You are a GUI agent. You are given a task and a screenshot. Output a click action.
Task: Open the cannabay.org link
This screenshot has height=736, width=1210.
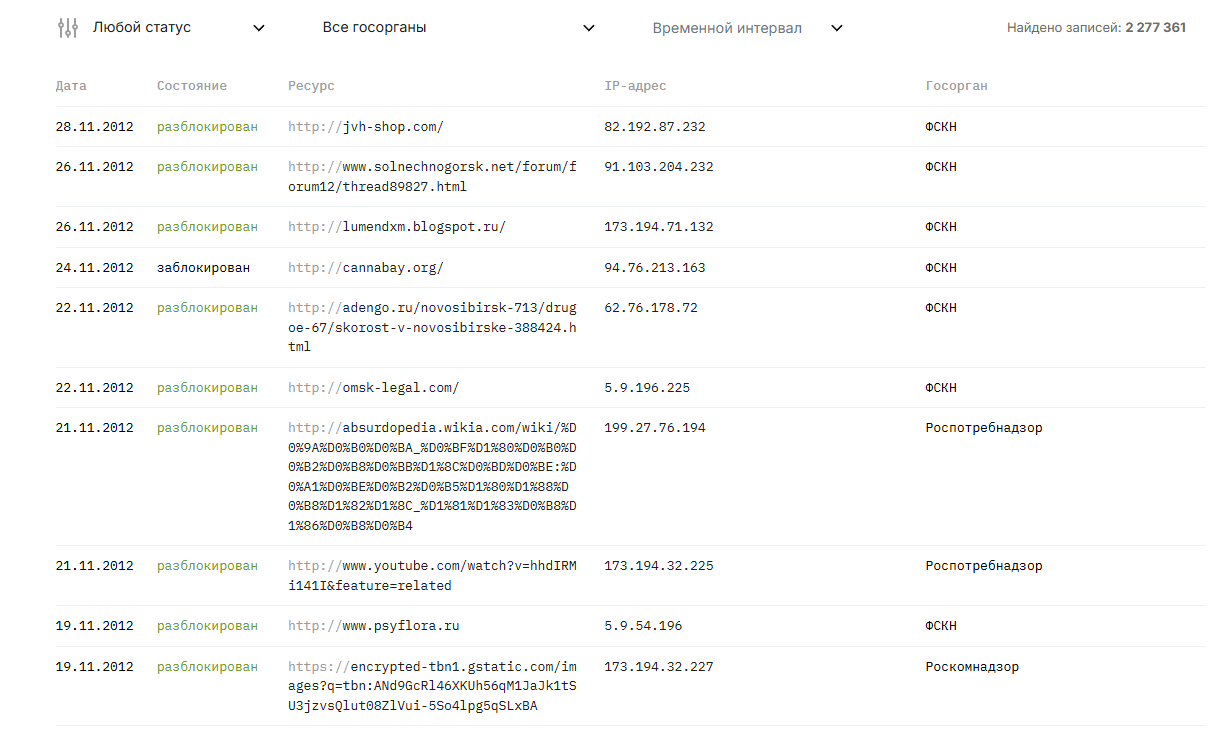click(x=366, y=268)
